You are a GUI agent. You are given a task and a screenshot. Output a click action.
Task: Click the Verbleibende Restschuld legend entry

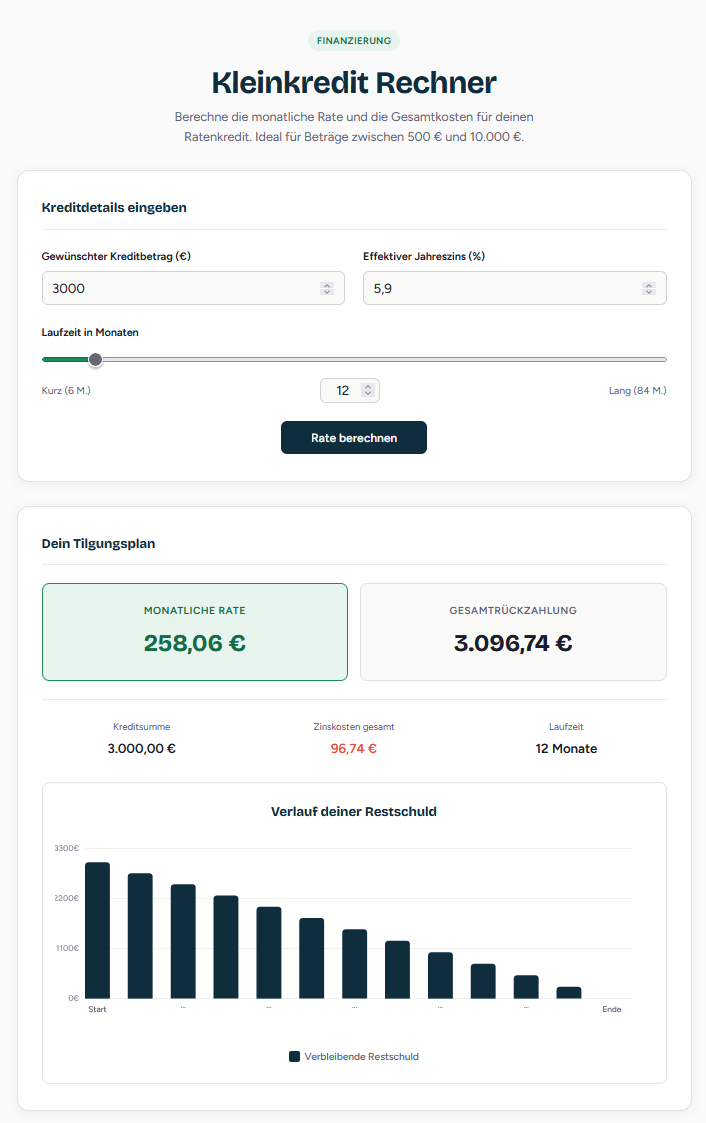354,1056
